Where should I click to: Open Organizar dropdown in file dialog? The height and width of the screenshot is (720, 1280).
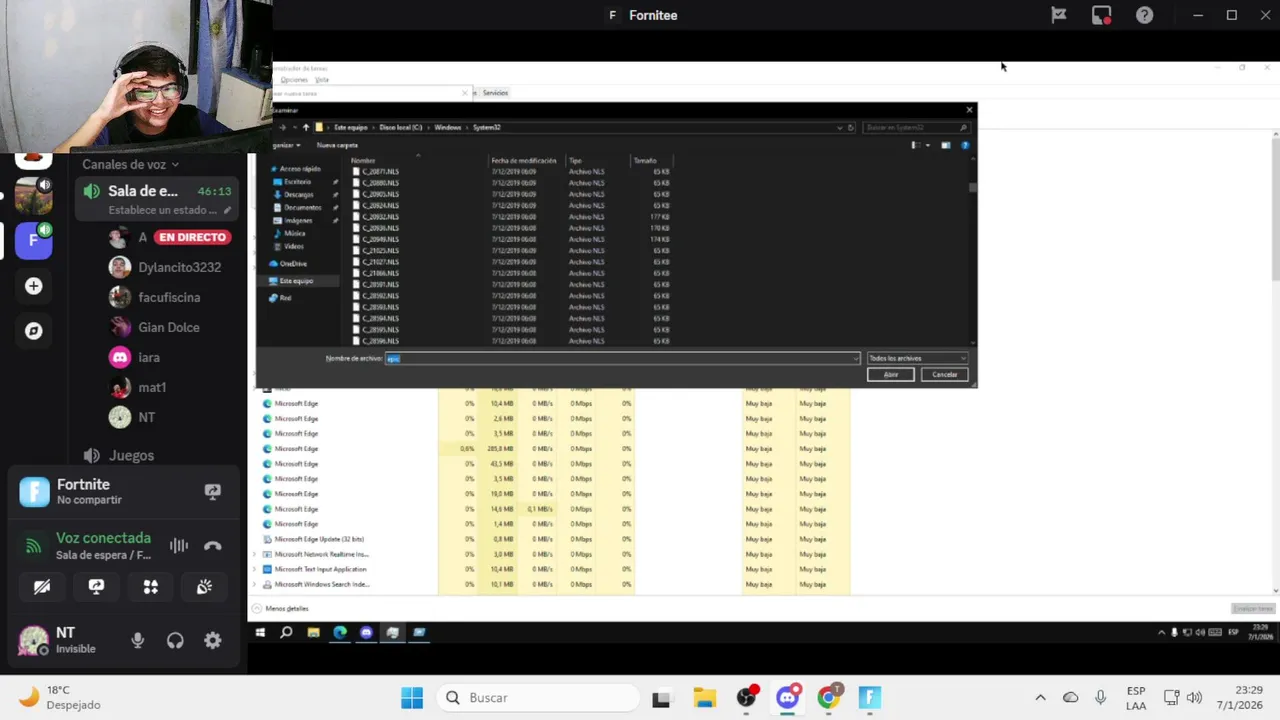click(x=285, y=145)
